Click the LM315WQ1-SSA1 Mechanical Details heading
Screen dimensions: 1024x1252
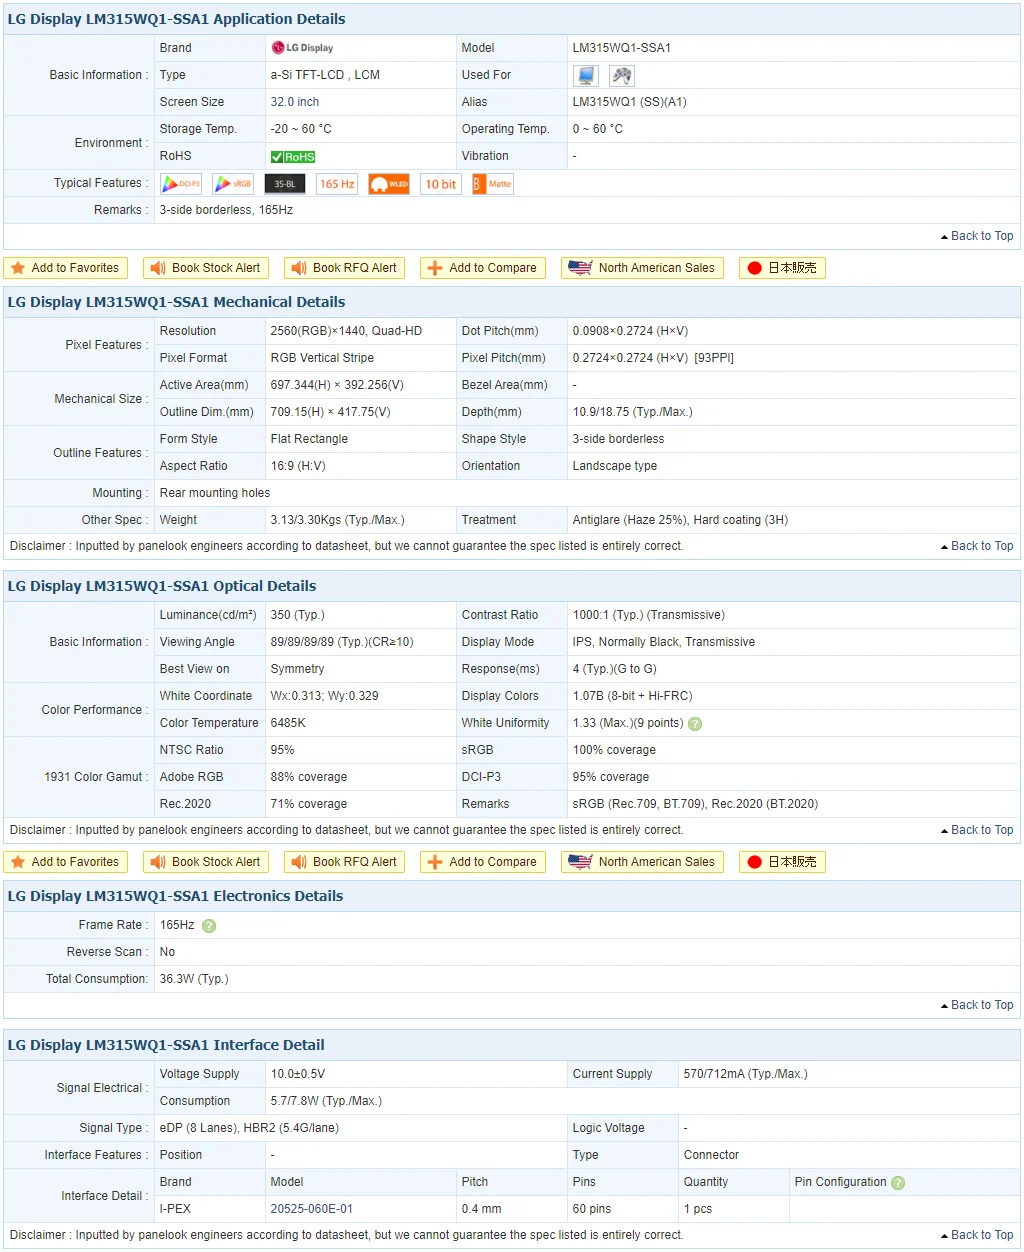[176, 302]
